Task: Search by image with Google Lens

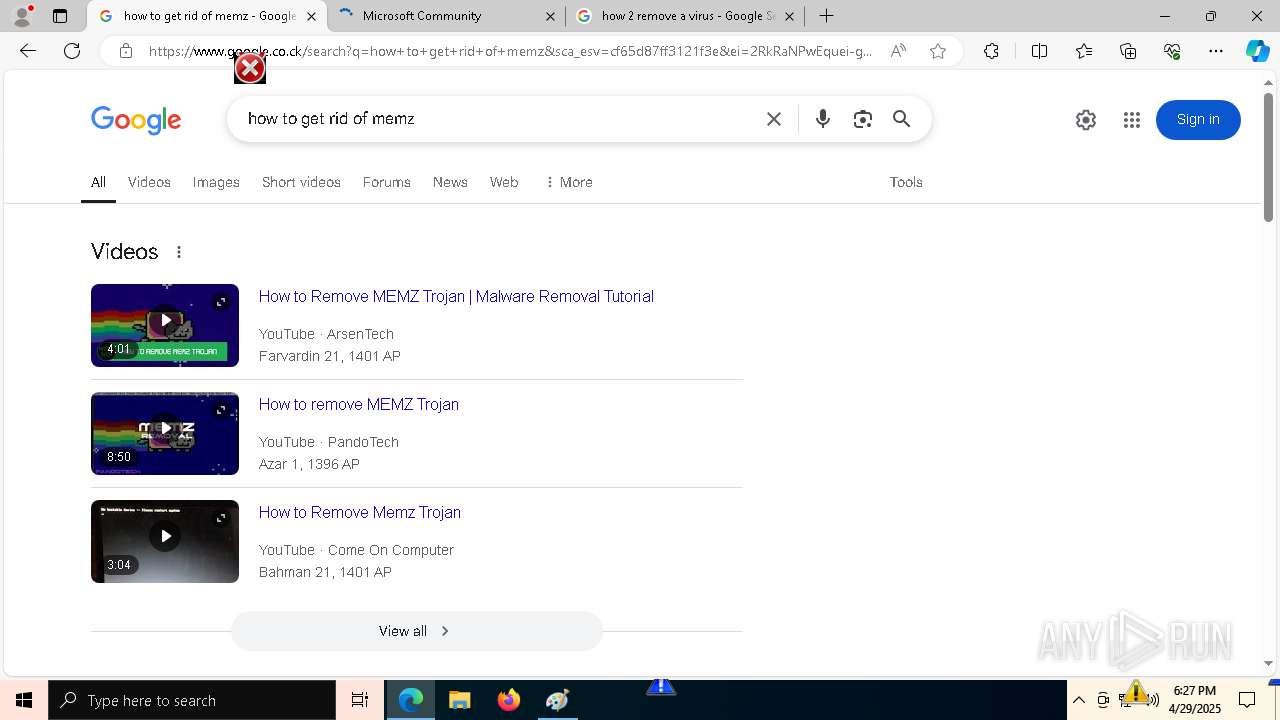Action: 863,119
